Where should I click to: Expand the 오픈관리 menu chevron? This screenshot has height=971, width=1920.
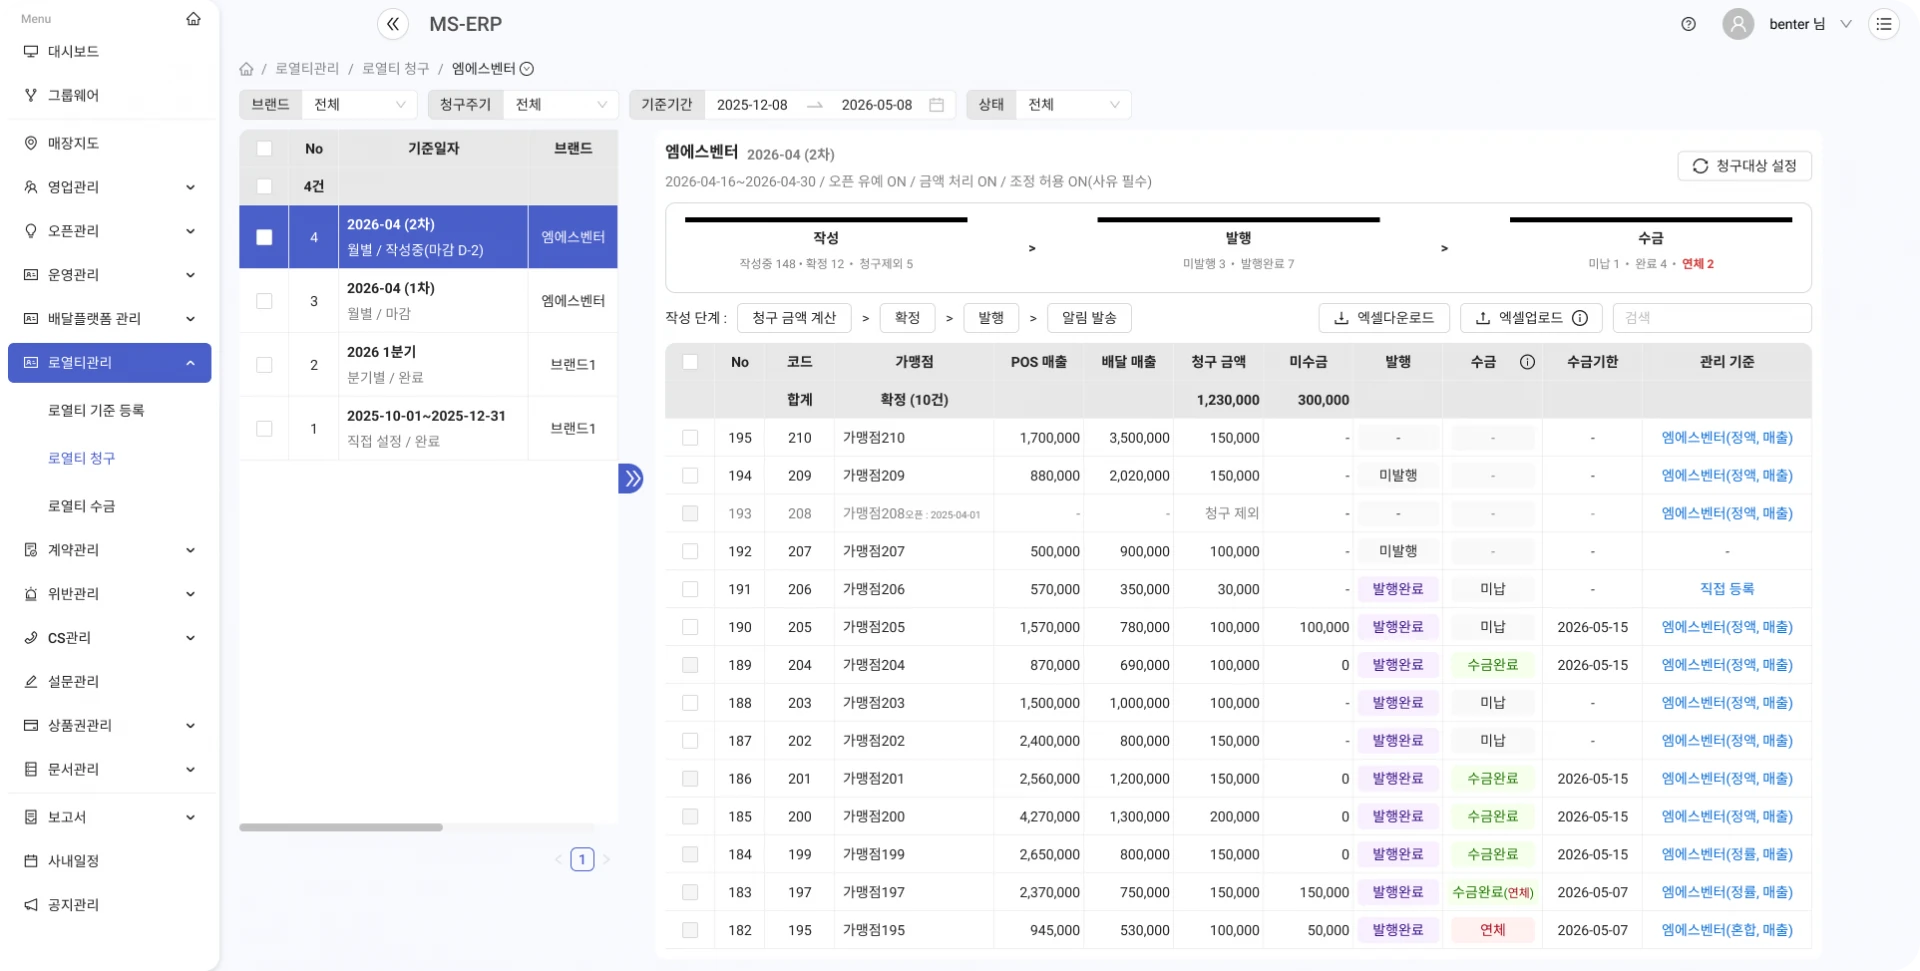[190, 231]
